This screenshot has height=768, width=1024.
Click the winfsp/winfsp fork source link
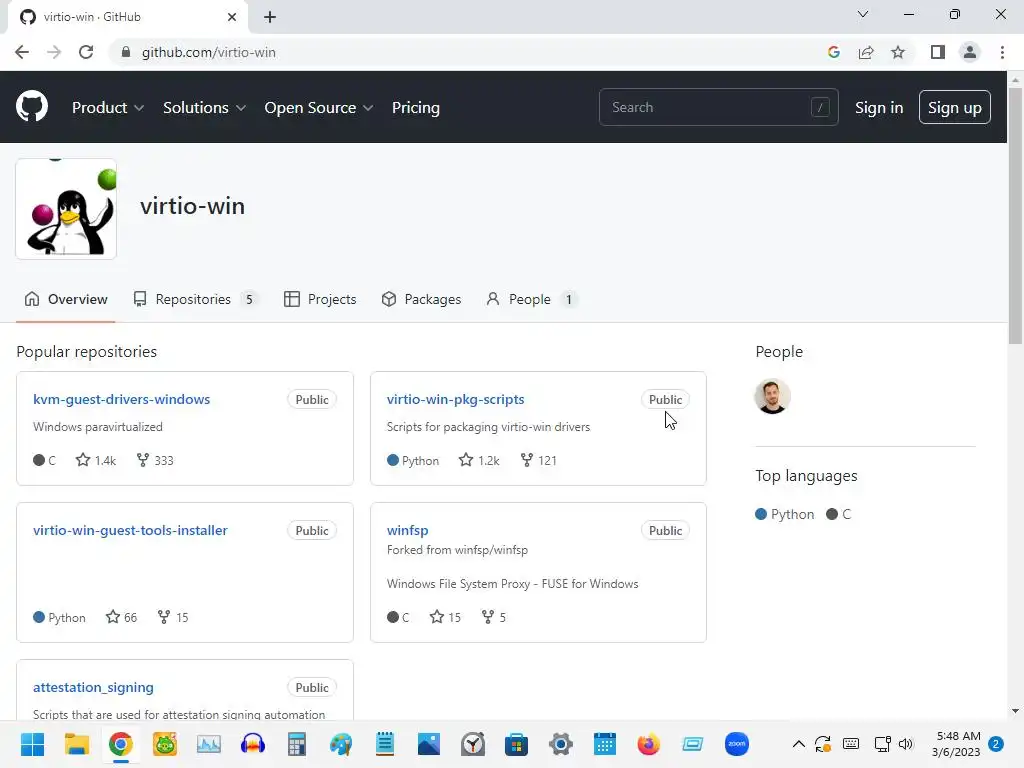point(492,550)
